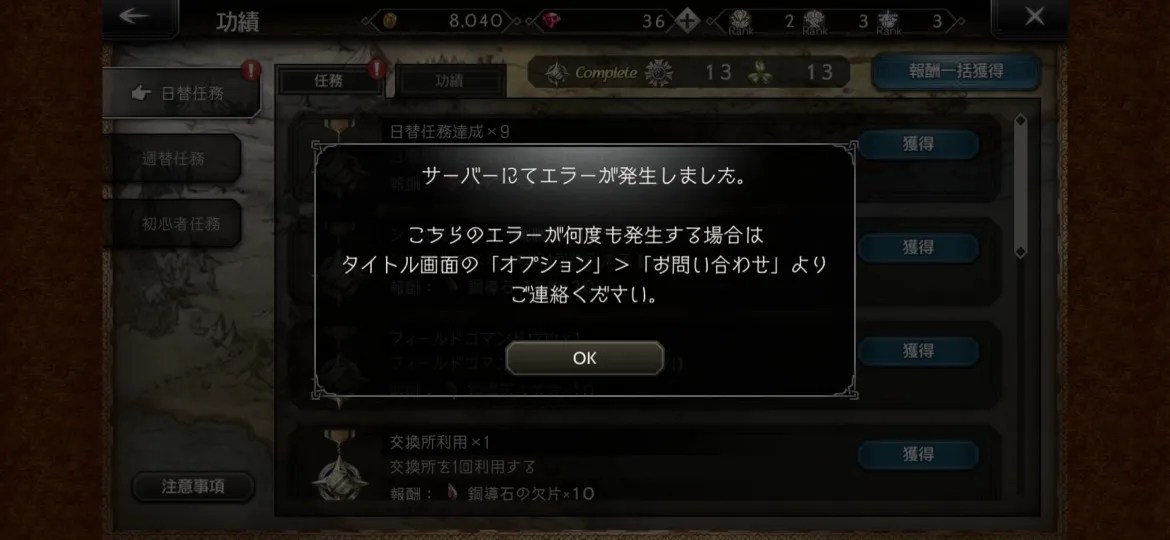Click the mission list scrollbar handle

click(1020, 186)
